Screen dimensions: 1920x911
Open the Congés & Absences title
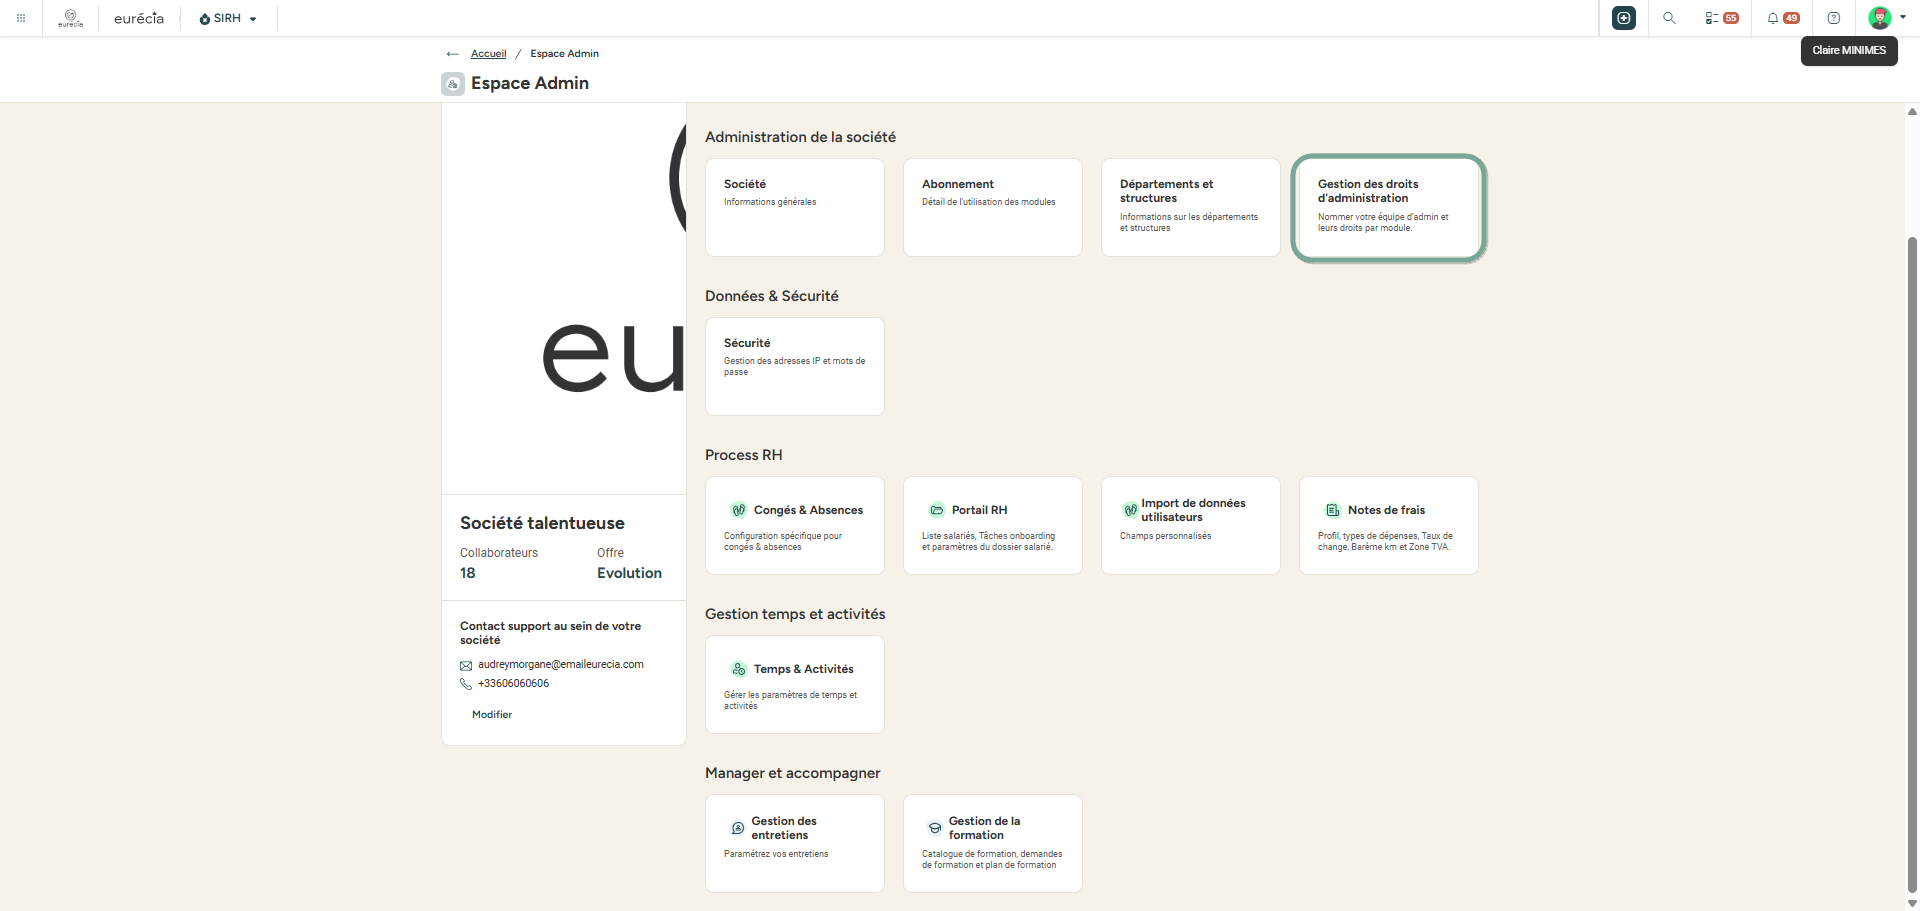pos(808,510)
